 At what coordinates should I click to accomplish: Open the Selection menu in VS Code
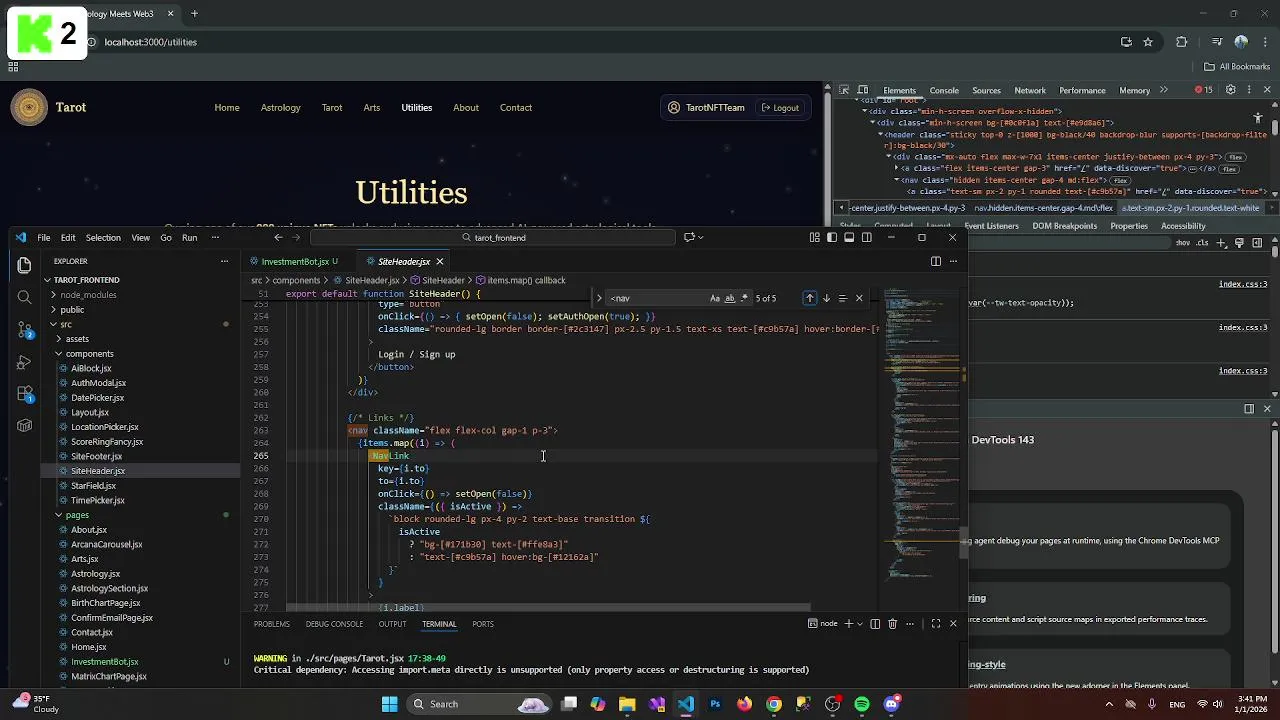[103, 238]
